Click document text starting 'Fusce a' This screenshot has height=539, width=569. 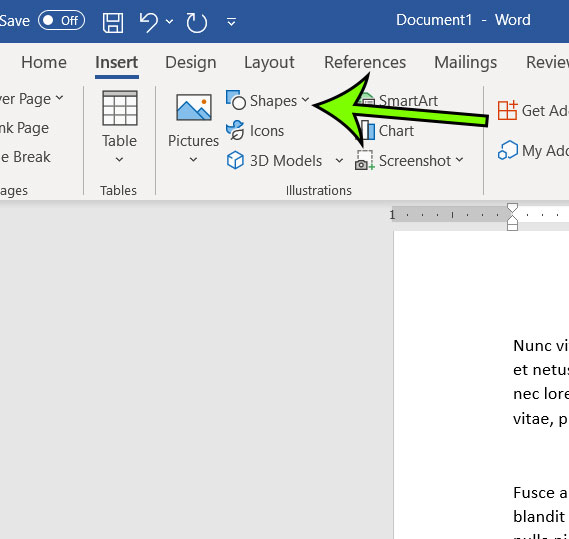[540, 493]
